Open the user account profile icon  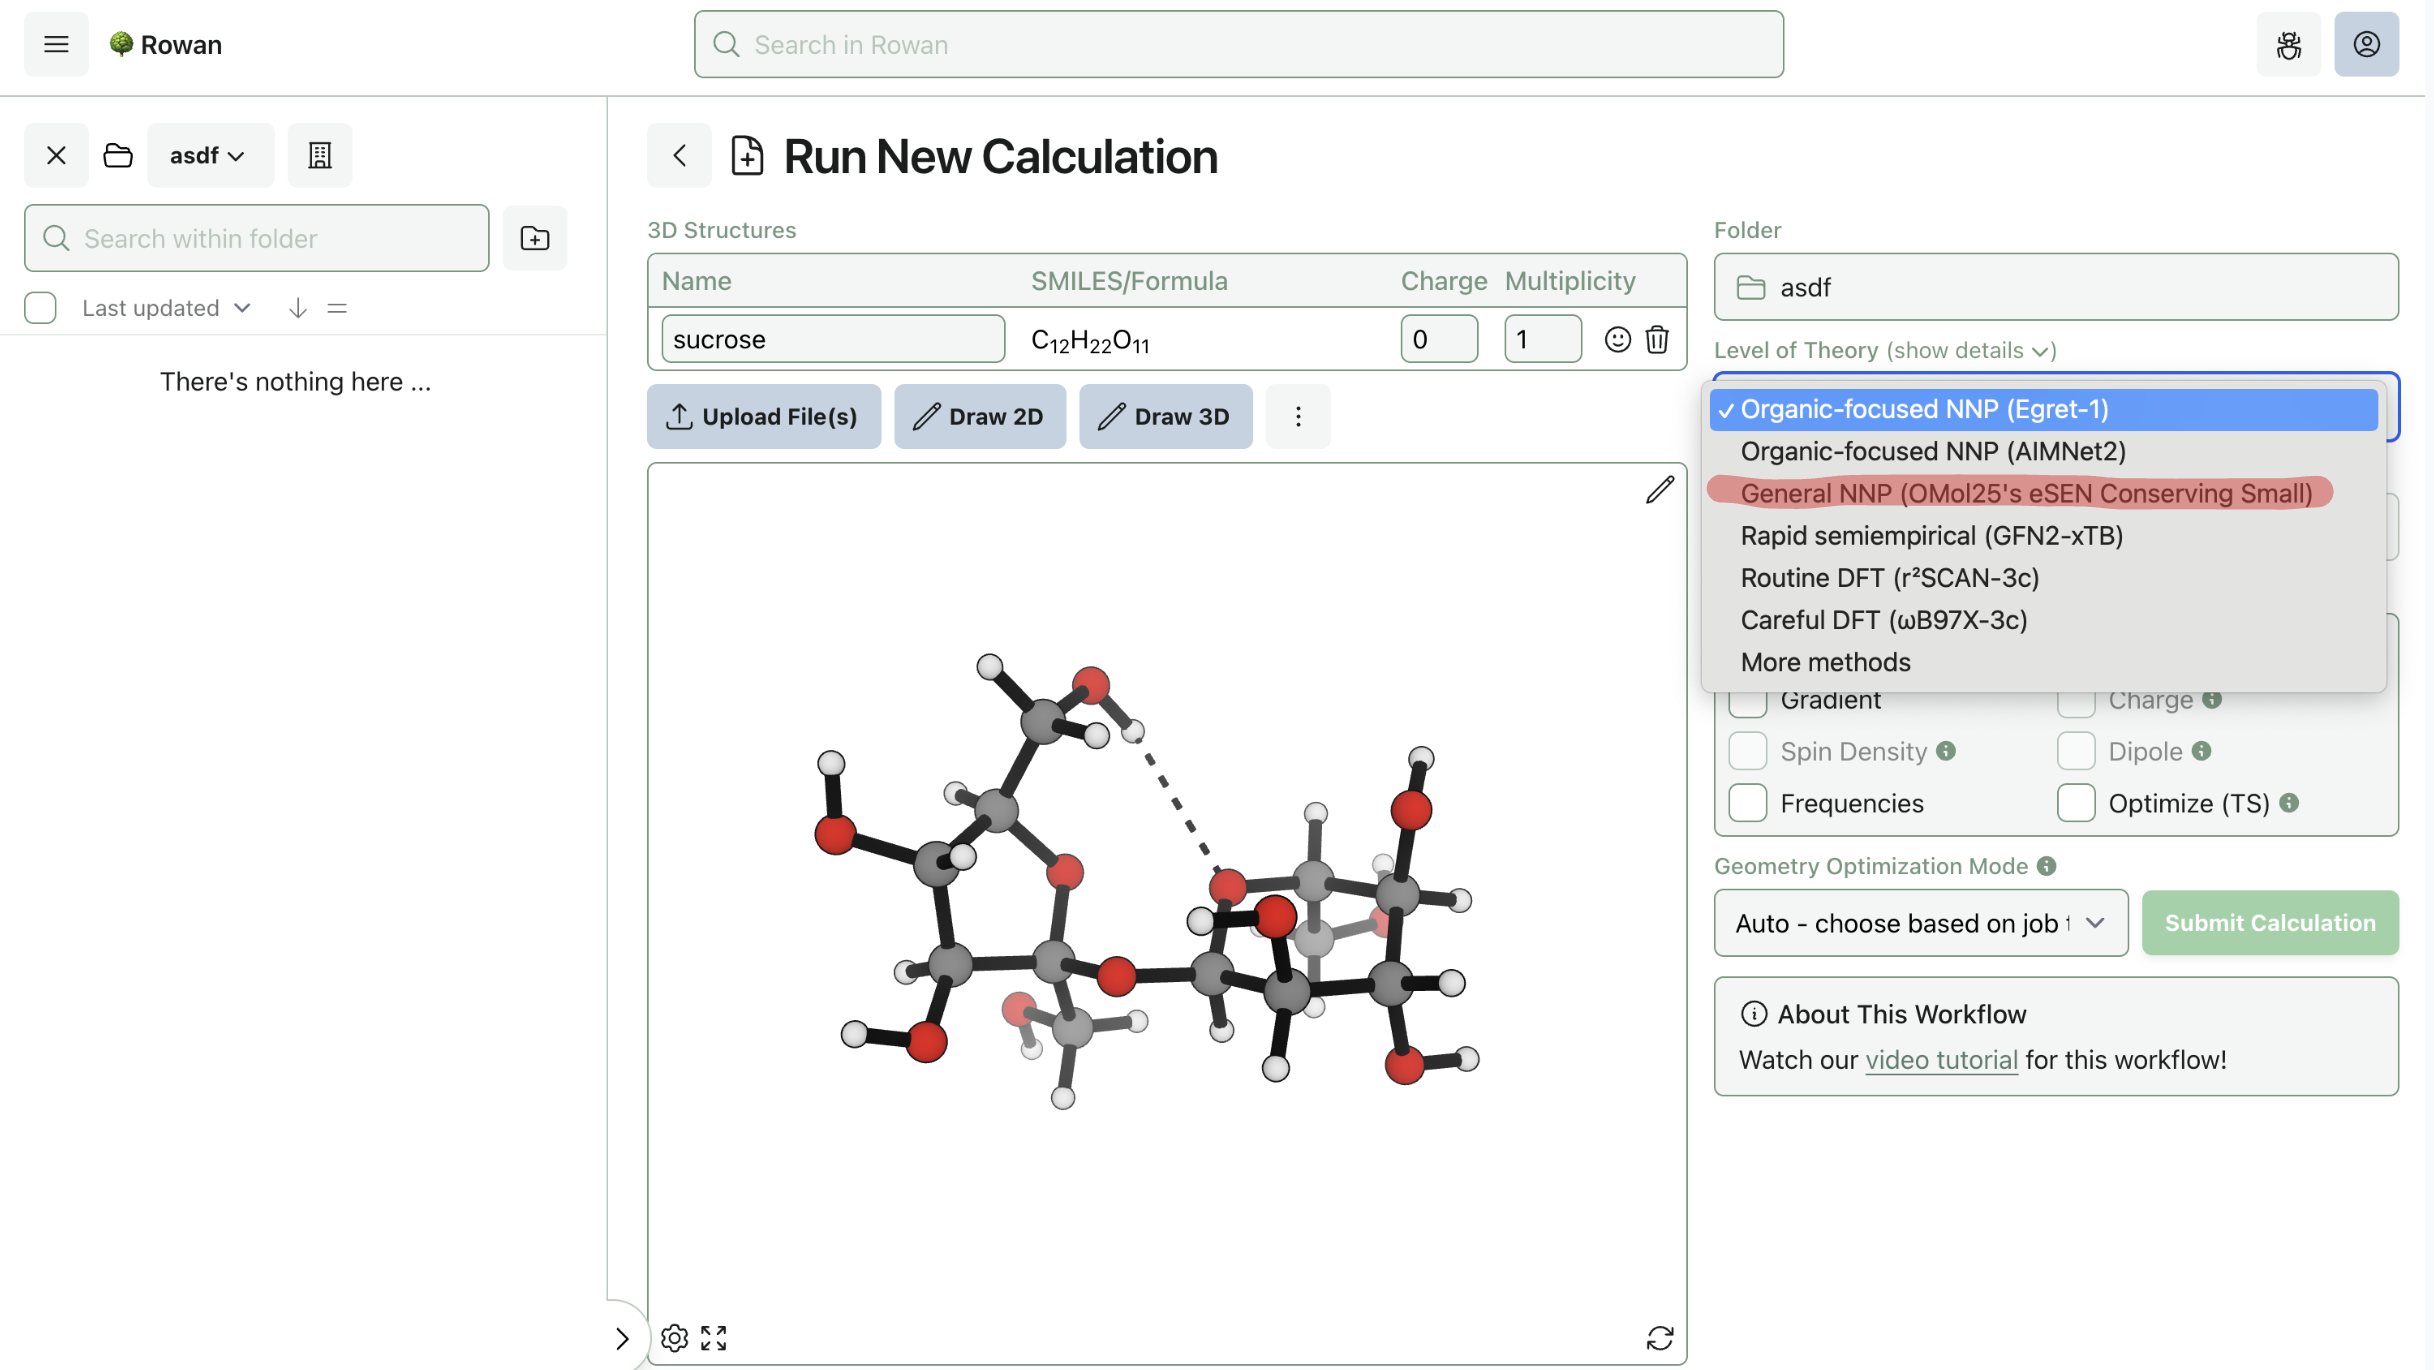pos(2366,44)
